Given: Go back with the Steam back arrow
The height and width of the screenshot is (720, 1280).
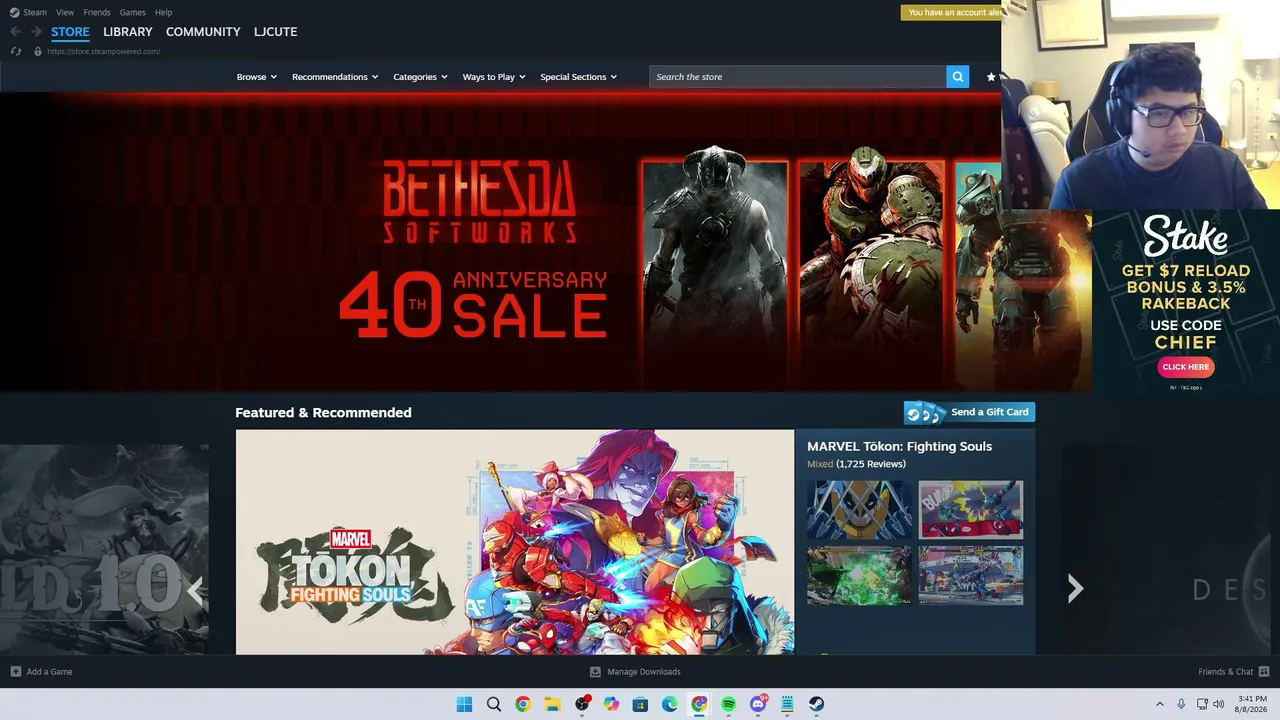Looking at the screenshot, I should [15, 32].
